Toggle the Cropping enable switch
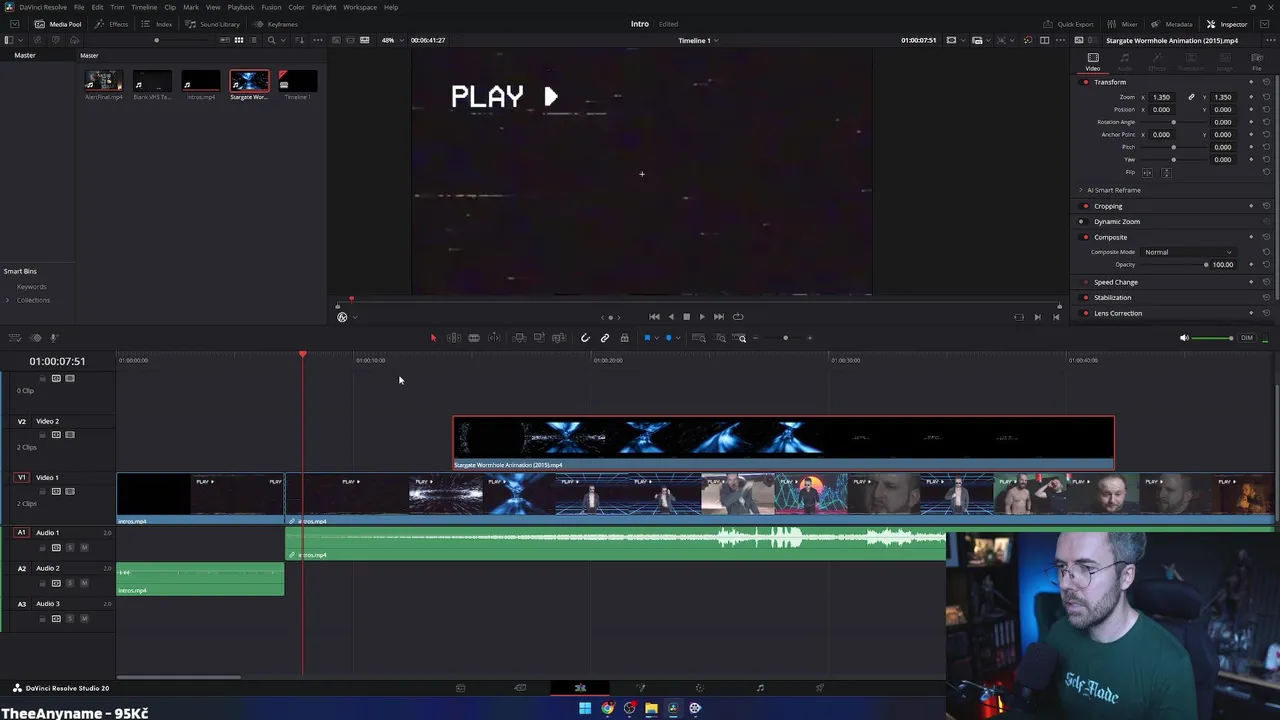 click(x=1085, y=206)
